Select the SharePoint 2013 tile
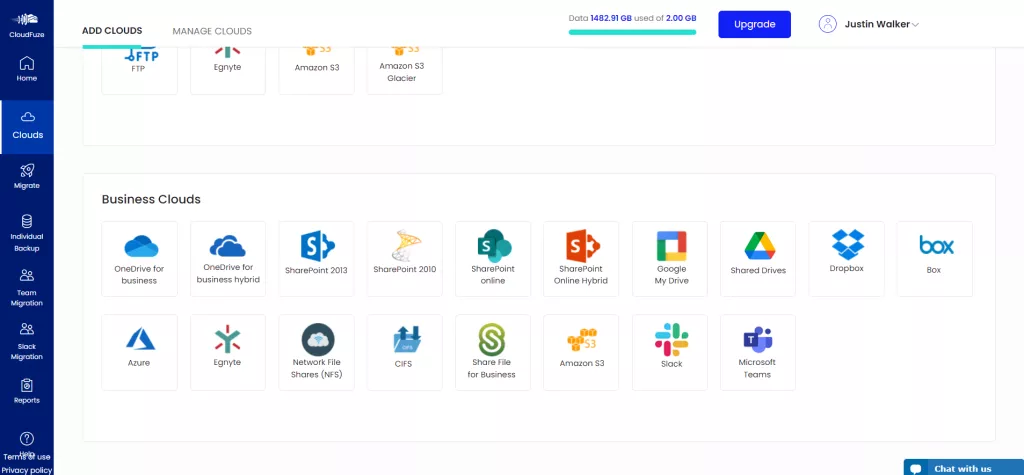 pos(316,259)
